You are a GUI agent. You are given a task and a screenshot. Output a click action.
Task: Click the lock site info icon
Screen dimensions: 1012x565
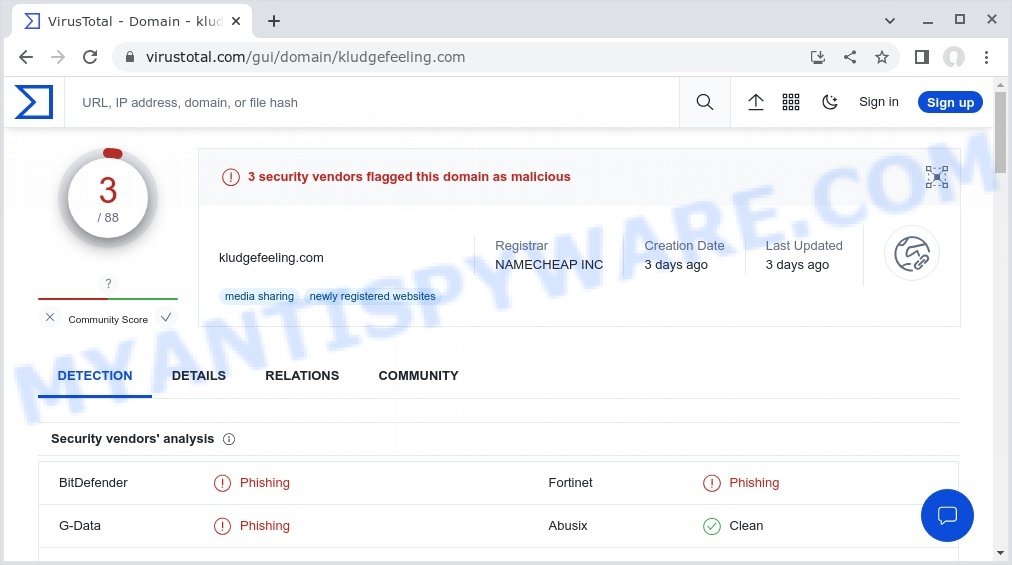130,57
